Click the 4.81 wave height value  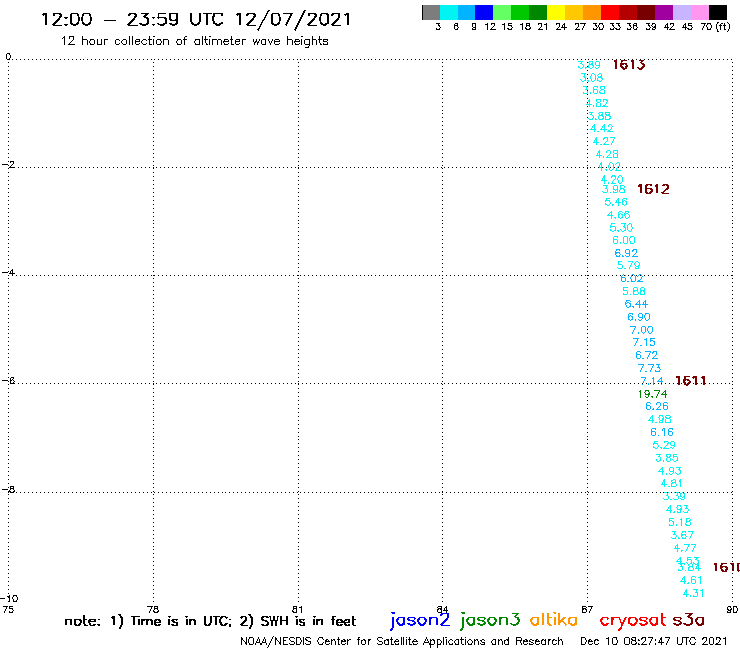click(x=672, y=483)
